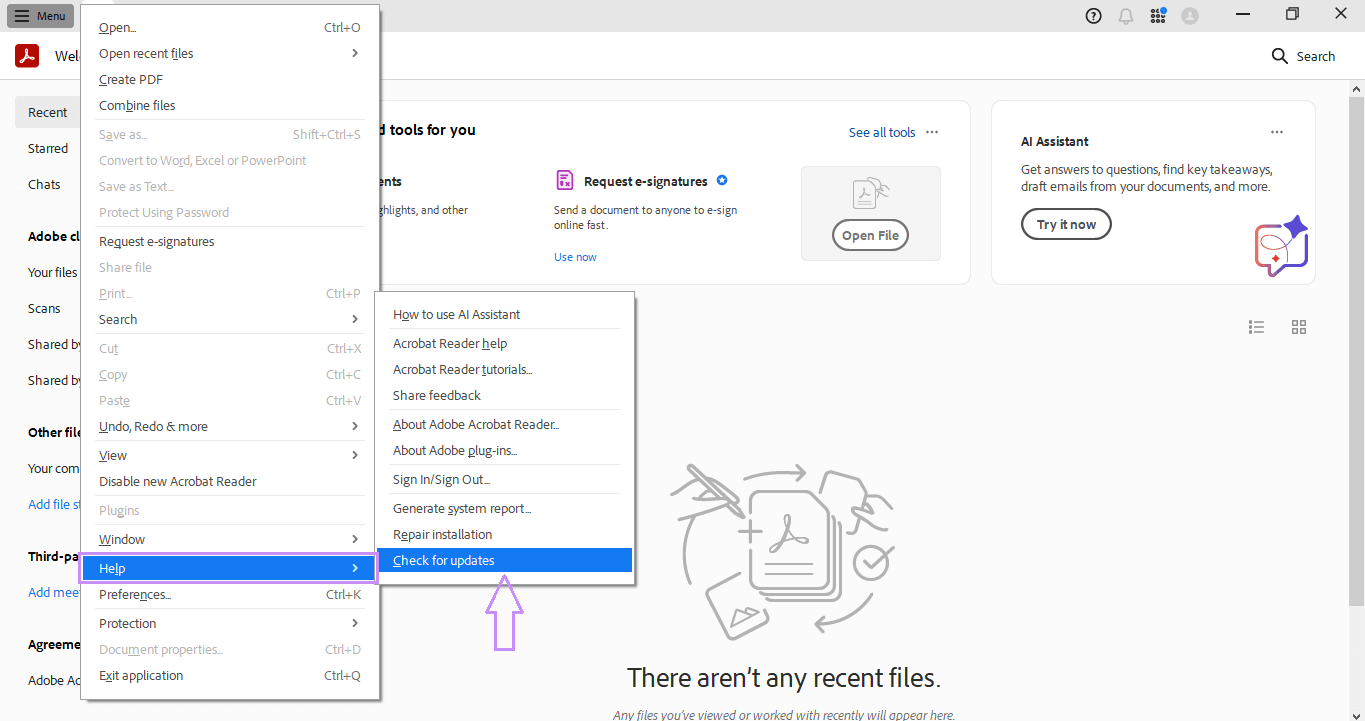Click the Request e-signatures info icon
This screenshot has height=721, width=1365.
[x=722, y=181]
